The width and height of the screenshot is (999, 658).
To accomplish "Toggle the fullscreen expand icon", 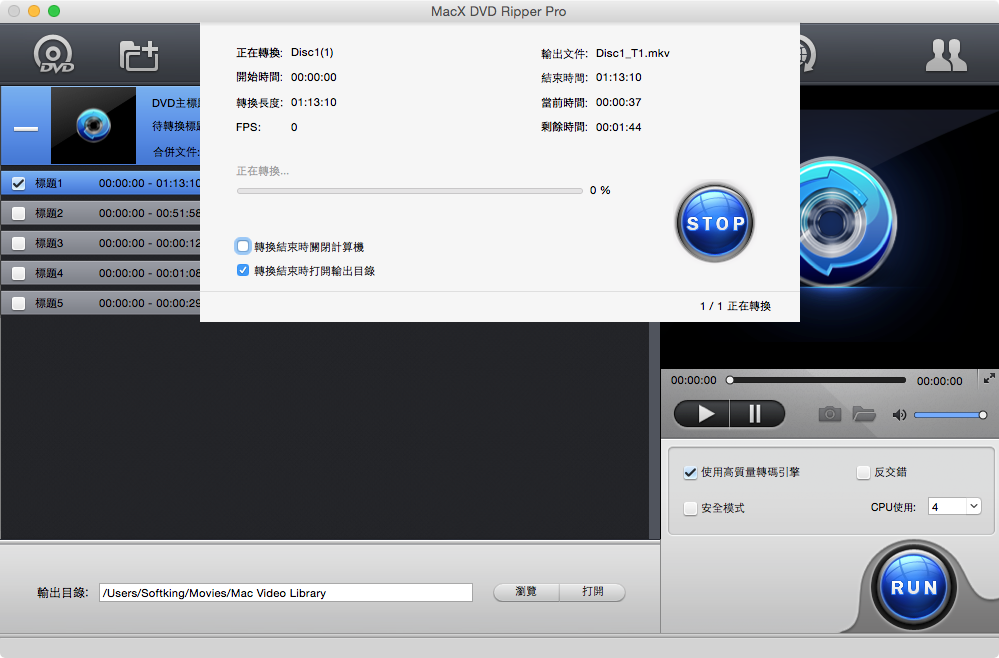I will pyautogui.click(x=989, y=378).
